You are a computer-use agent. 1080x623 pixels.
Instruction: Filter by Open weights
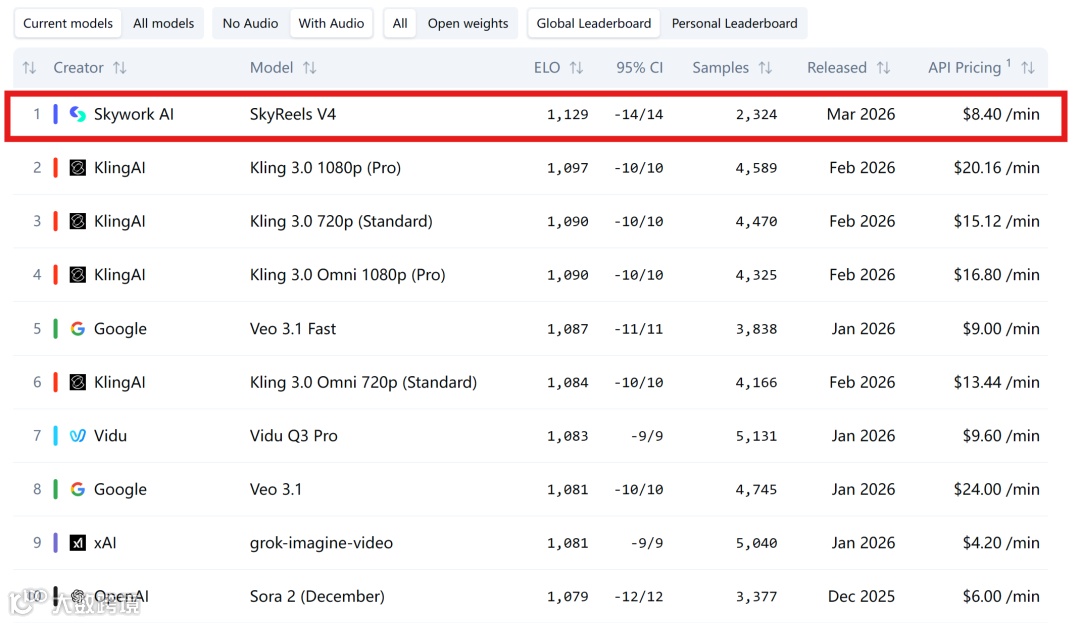pyautogui.click(x=468, y=23)
